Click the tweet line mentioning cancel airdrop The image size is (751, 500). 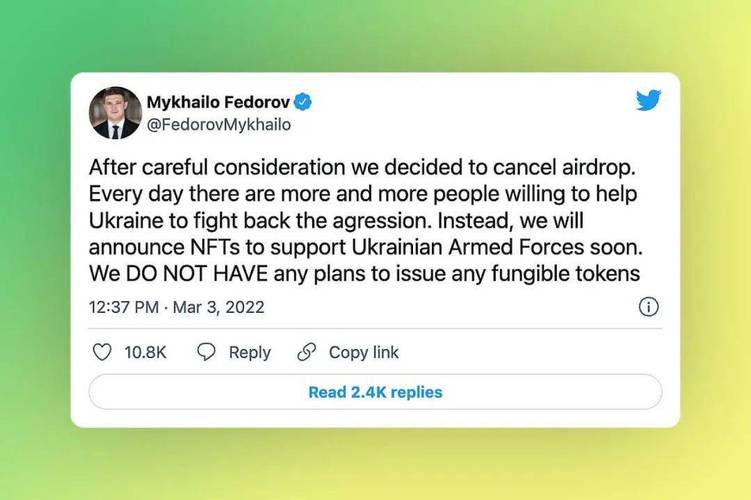click(x=362, y=168)
